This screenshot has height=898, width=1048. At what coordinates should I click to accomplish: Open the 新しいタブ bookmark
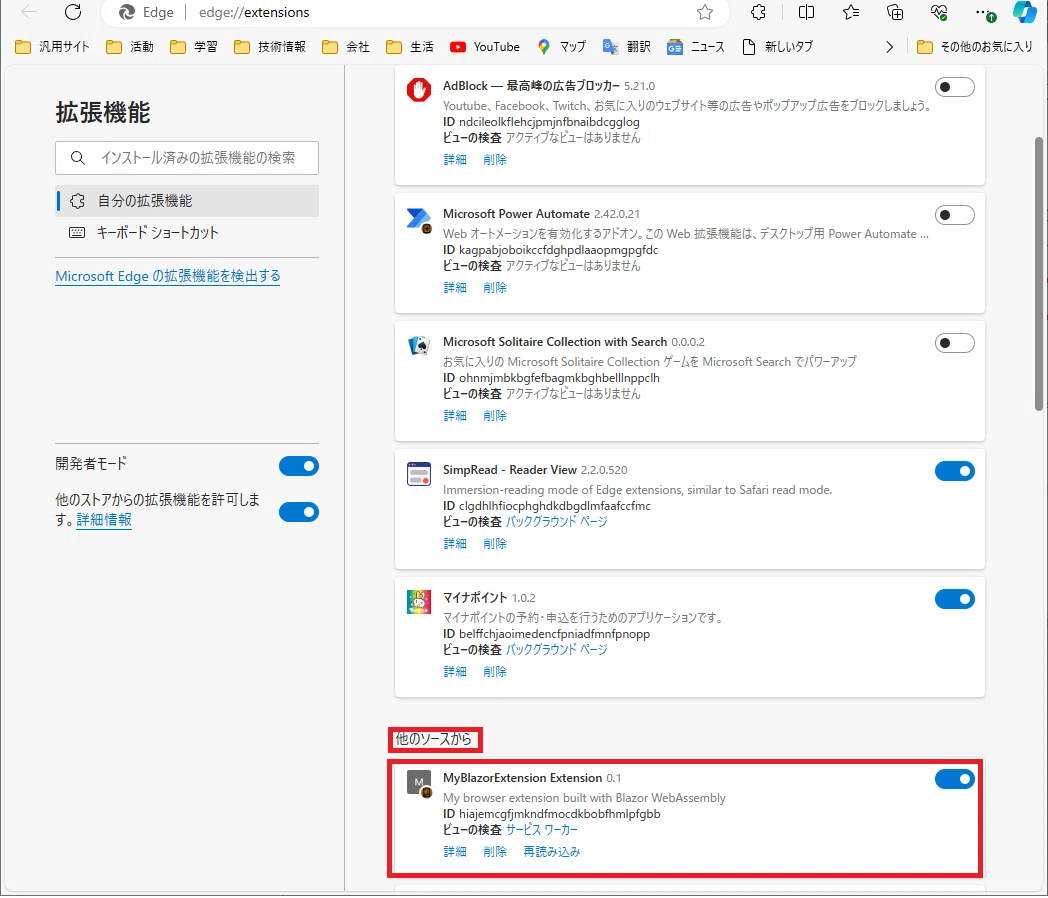[777, 47]
